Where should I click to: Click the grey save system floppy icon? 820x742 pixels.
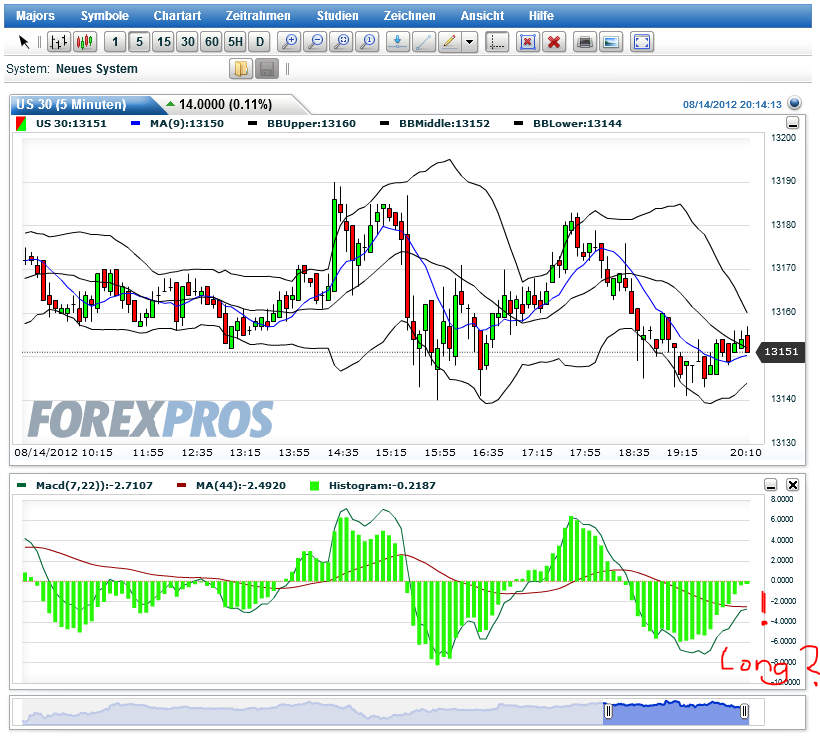point(267,69)
